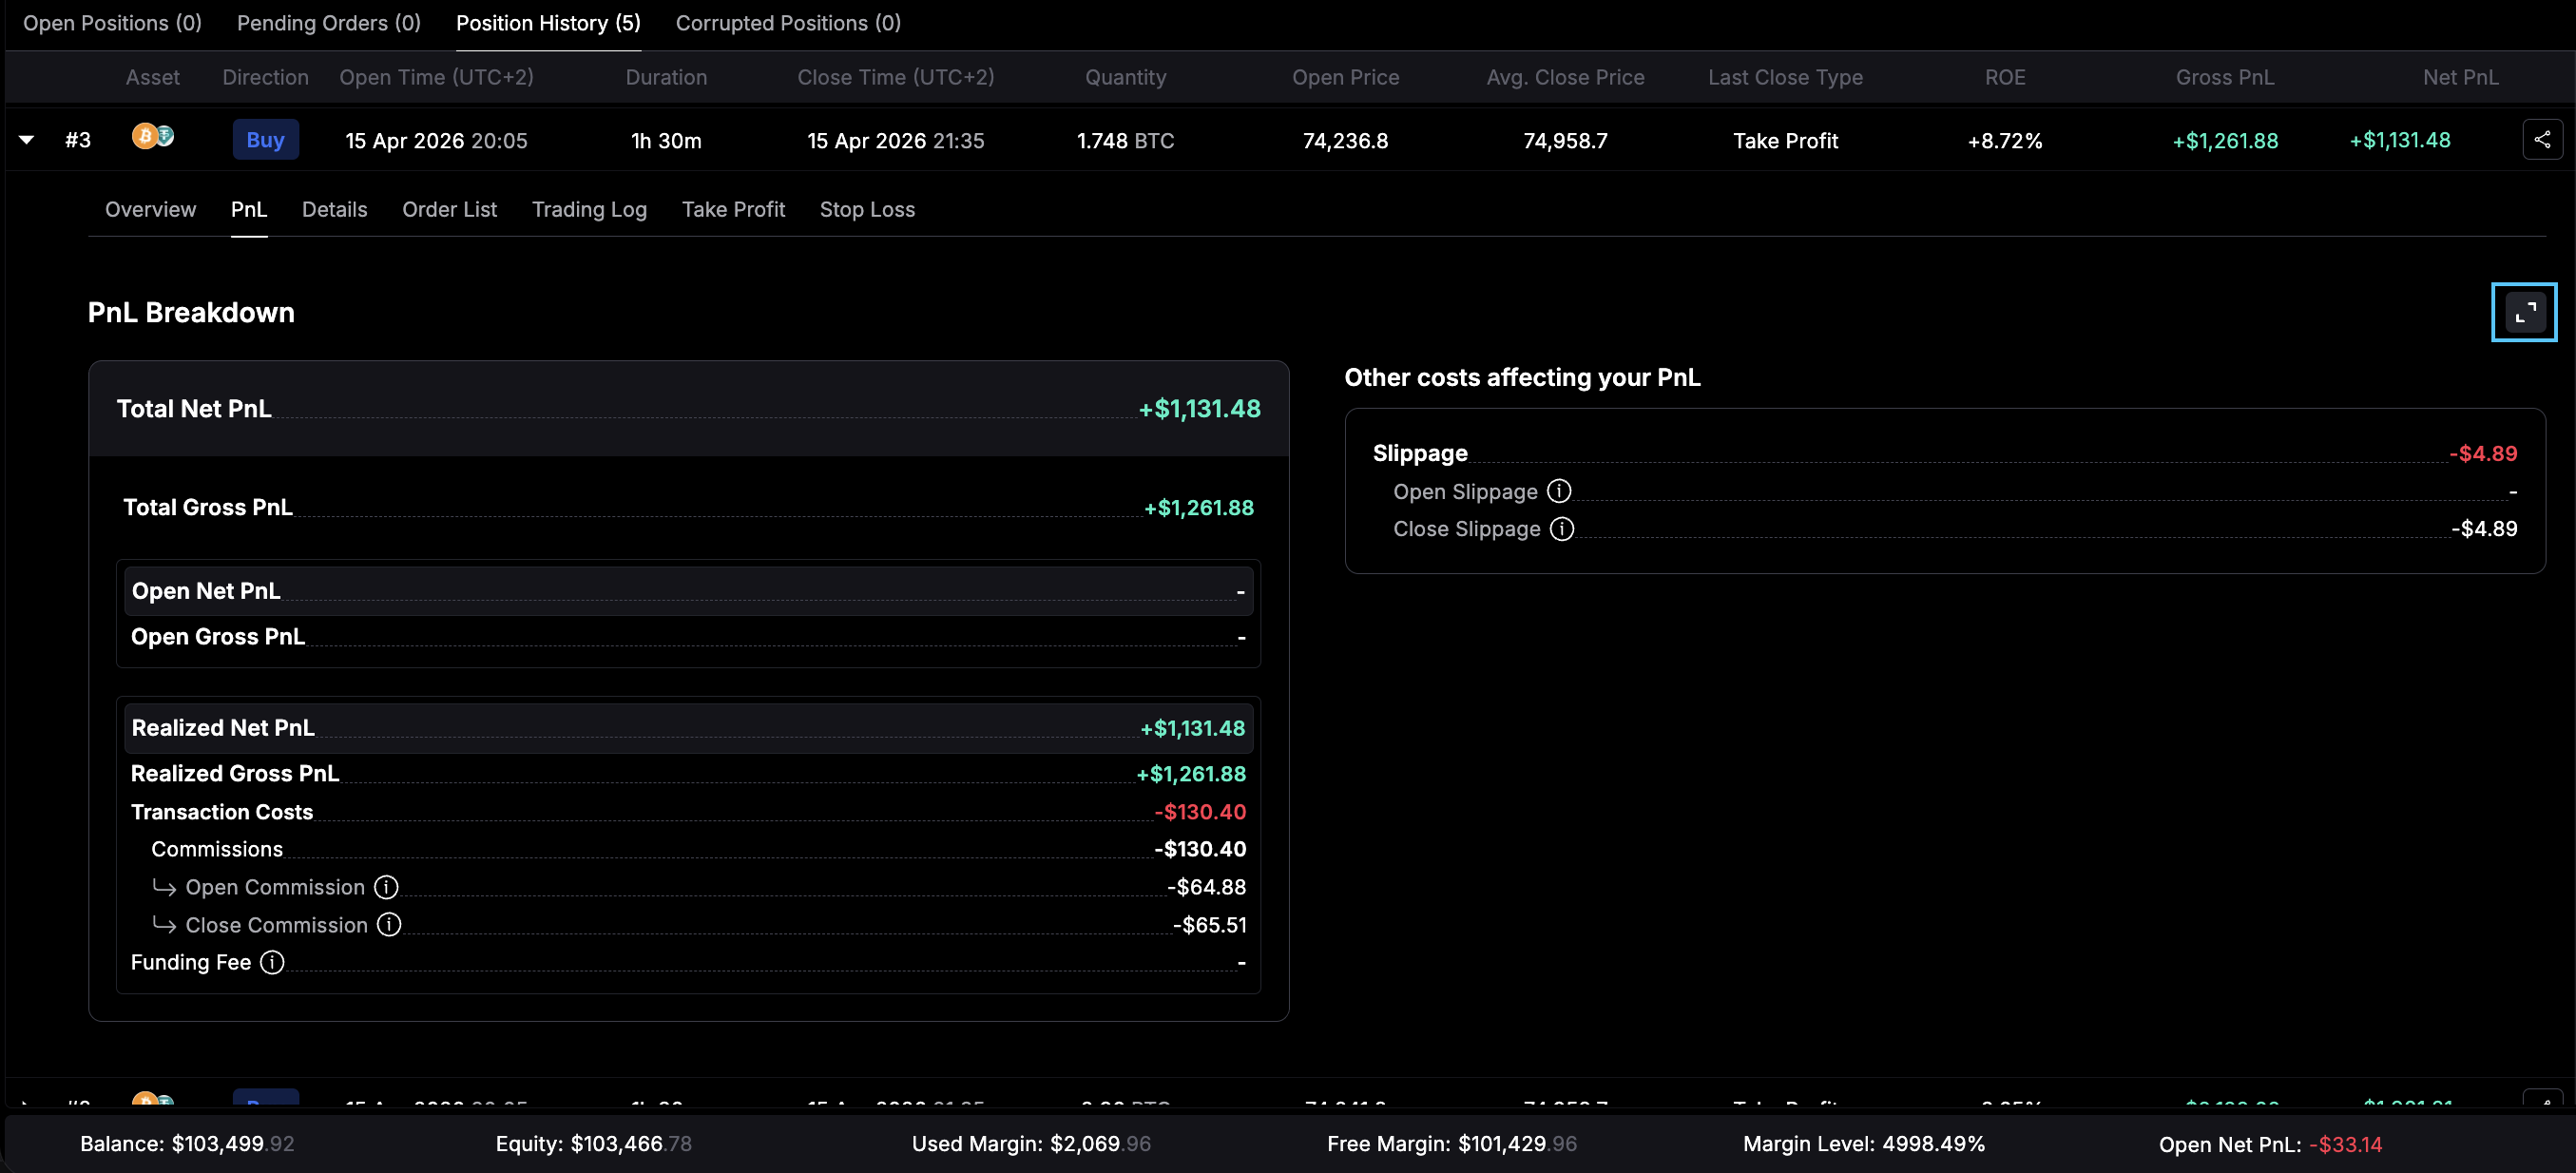Click the Open Time (UTC+2) column header

tap(436, 77)
